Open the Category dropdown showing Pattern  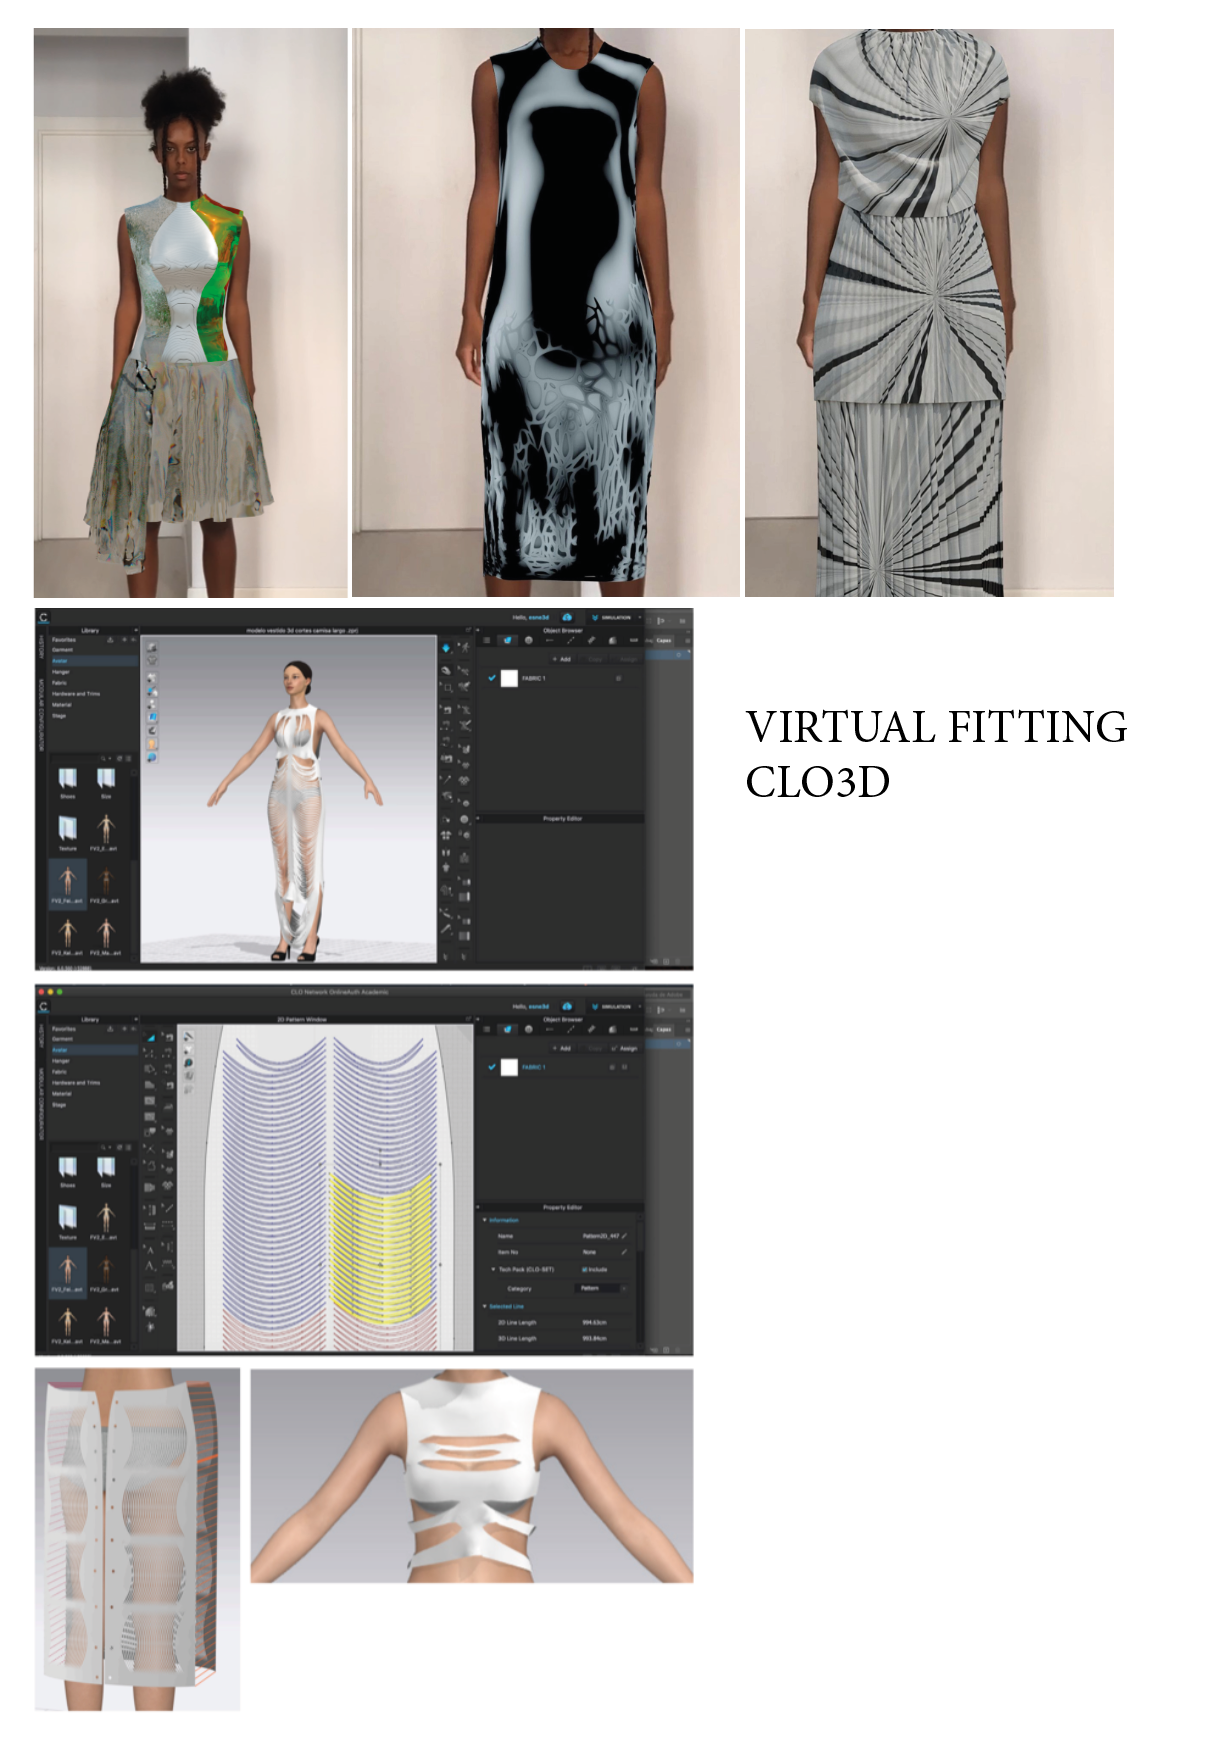tap(602, 1288)
